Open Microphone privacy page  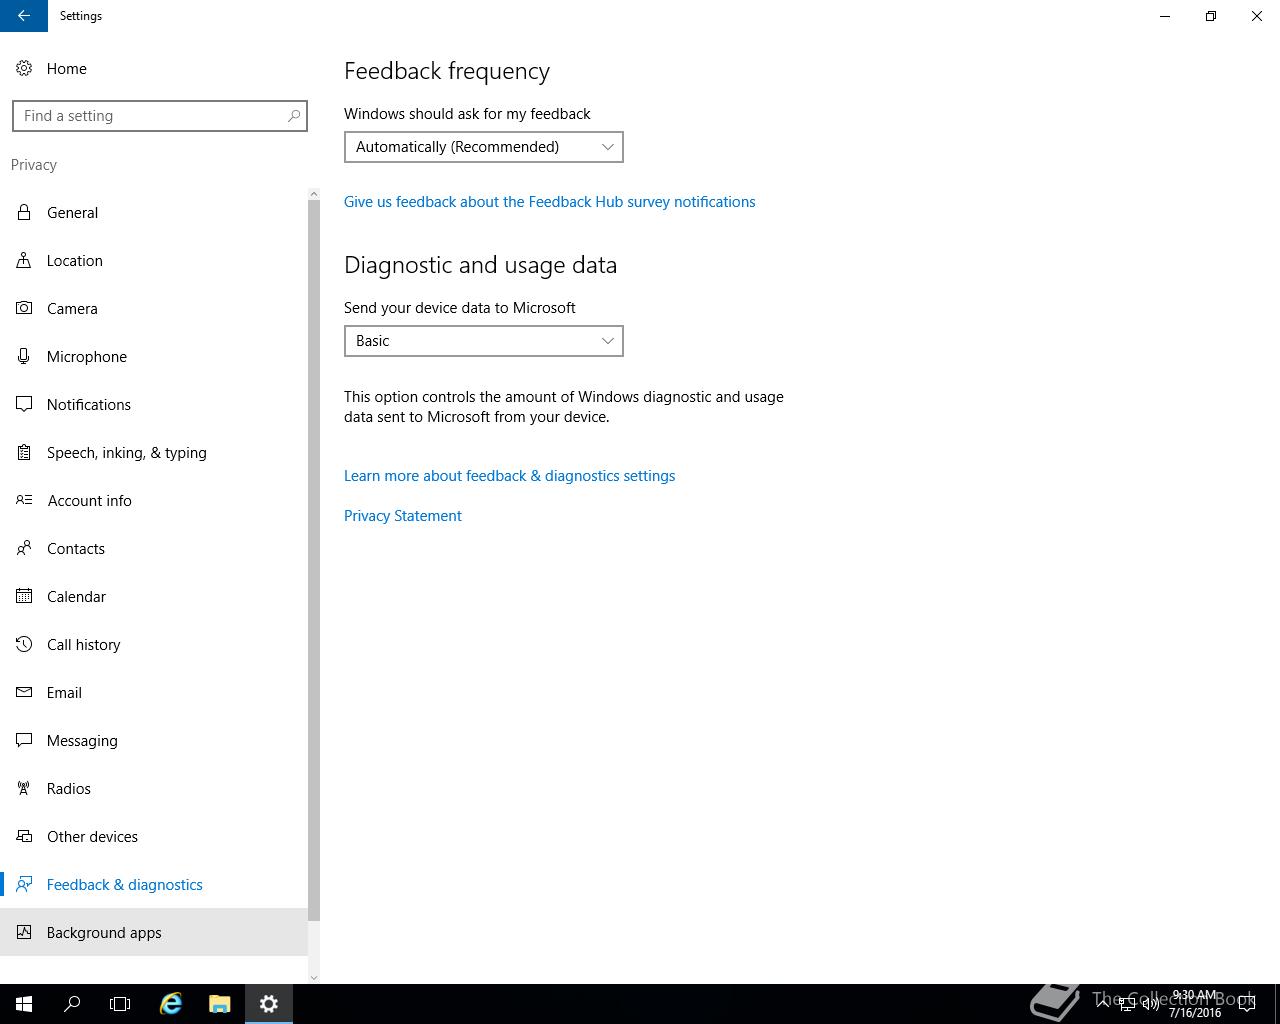tap(154, 357)
